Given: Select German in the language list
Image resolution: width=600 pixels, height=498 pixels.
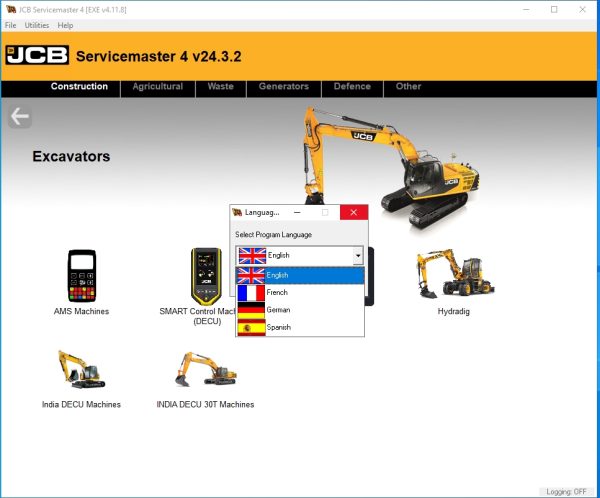Looking at the screenshot, I should pyautogui.click(x=300, y=310).
